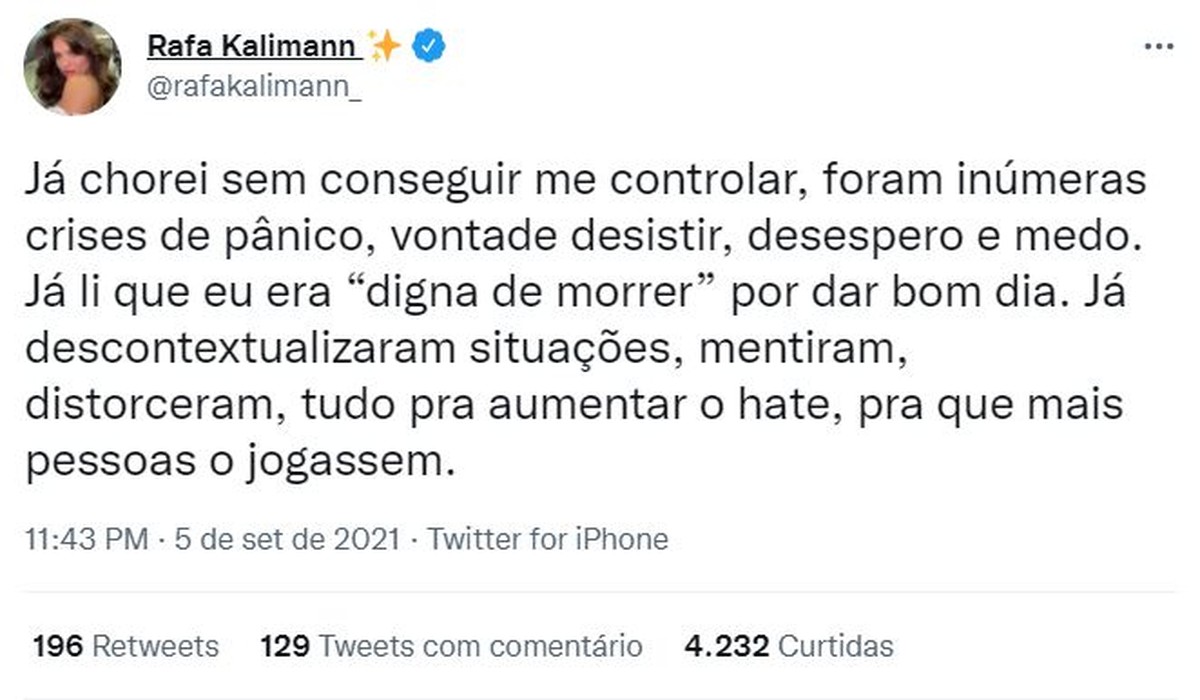Open the Rafa Kalimann name link
The width and height of the screenshot is (1200, 700).
tap(255, 44)
